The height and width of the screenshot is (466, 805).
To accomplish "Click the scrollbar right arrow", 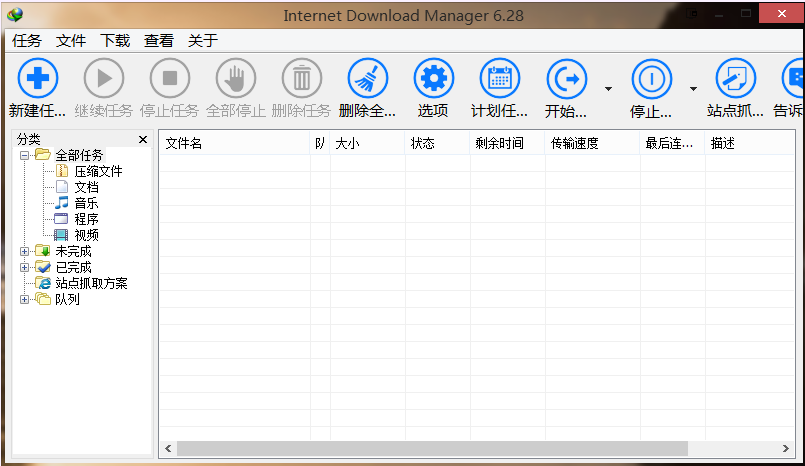I will coord(785,449).
